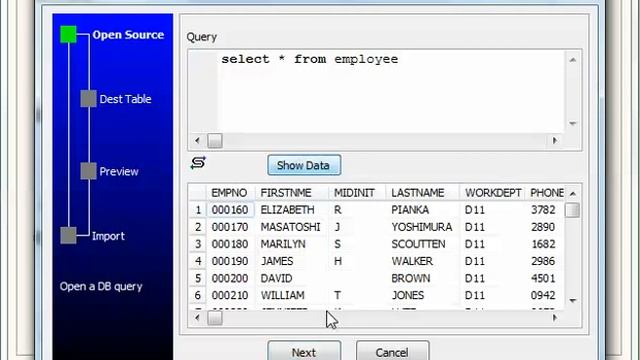Click the MARILYN first name cell
Viewport: 640px width, 360px height.
(292, 244)
